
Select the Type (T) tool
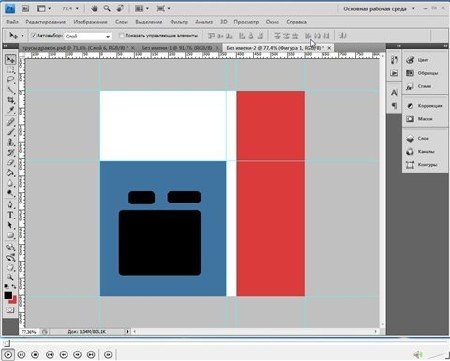pos(10,215)
